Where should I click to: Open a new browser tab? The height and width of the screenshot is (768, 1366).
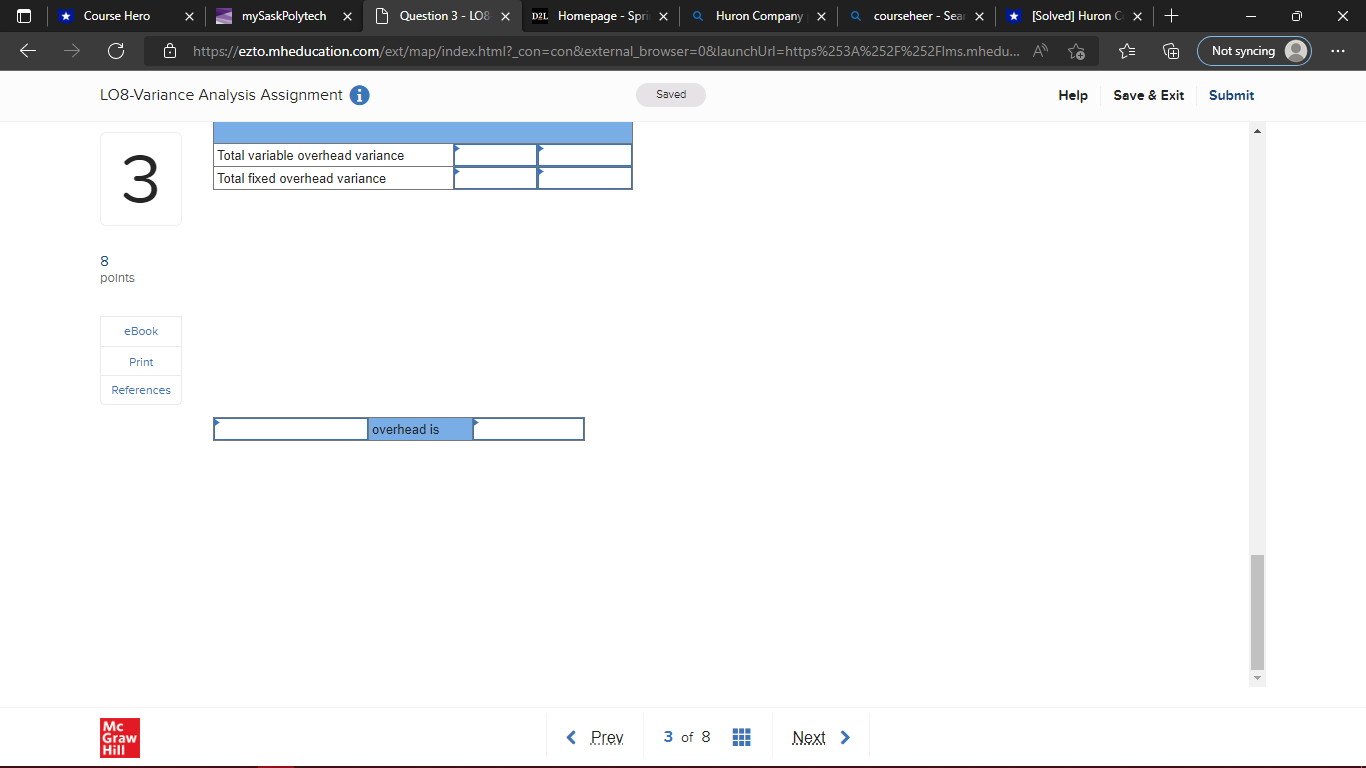click(1172, 16)
